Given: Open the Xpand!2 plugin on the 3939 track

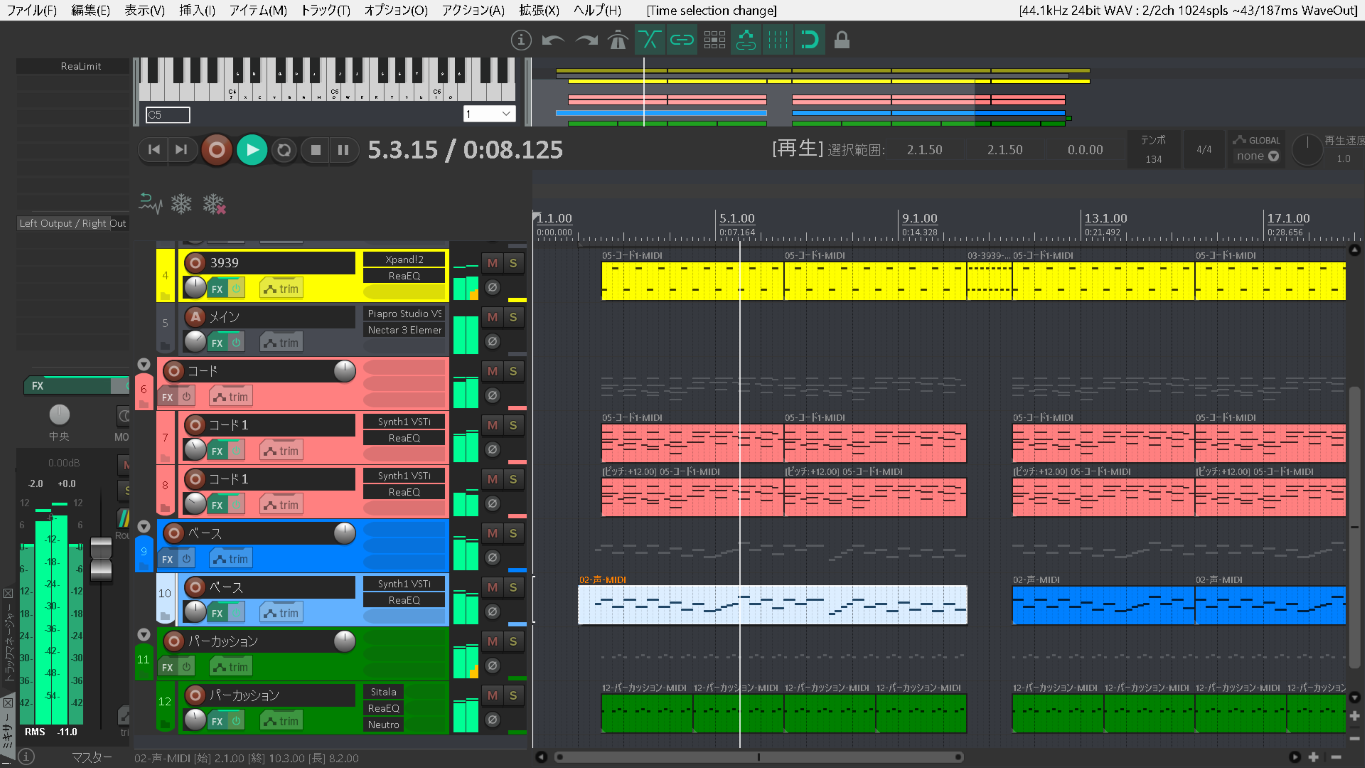Looking at the screenshot, I should click(x=404, y=259).
